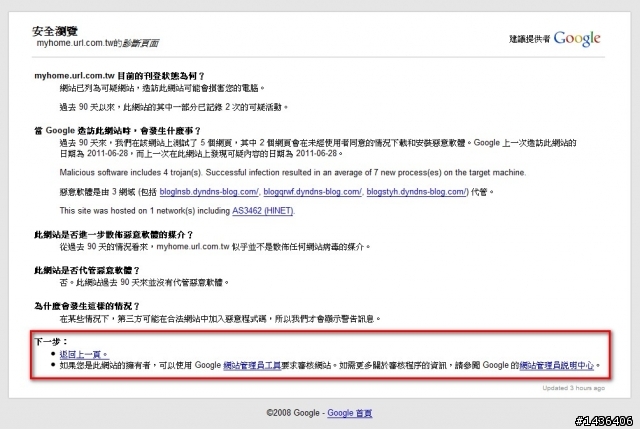The height and width of the screenshot is (429, 640).
Task: Click the 下一步： heading
Action: tap(51, 341)
